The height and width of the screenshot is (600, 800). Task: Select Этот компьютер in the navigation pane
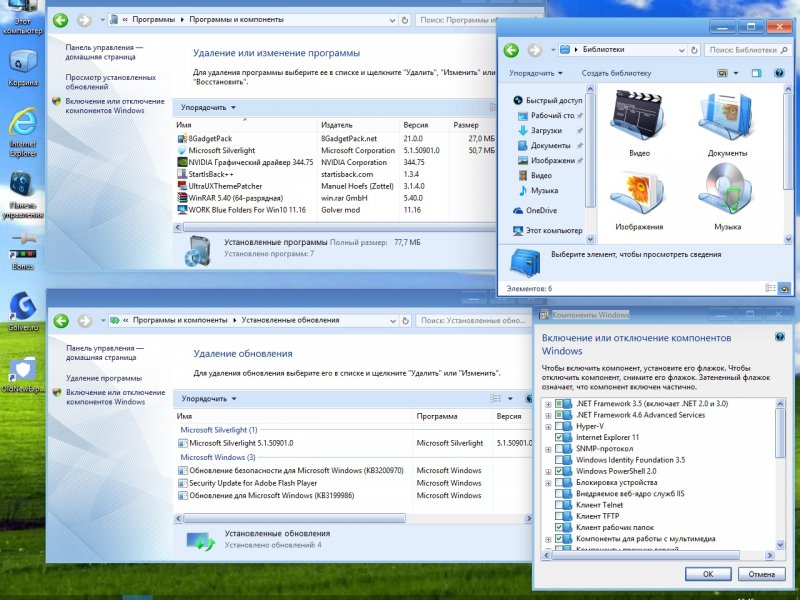point(547,230)
